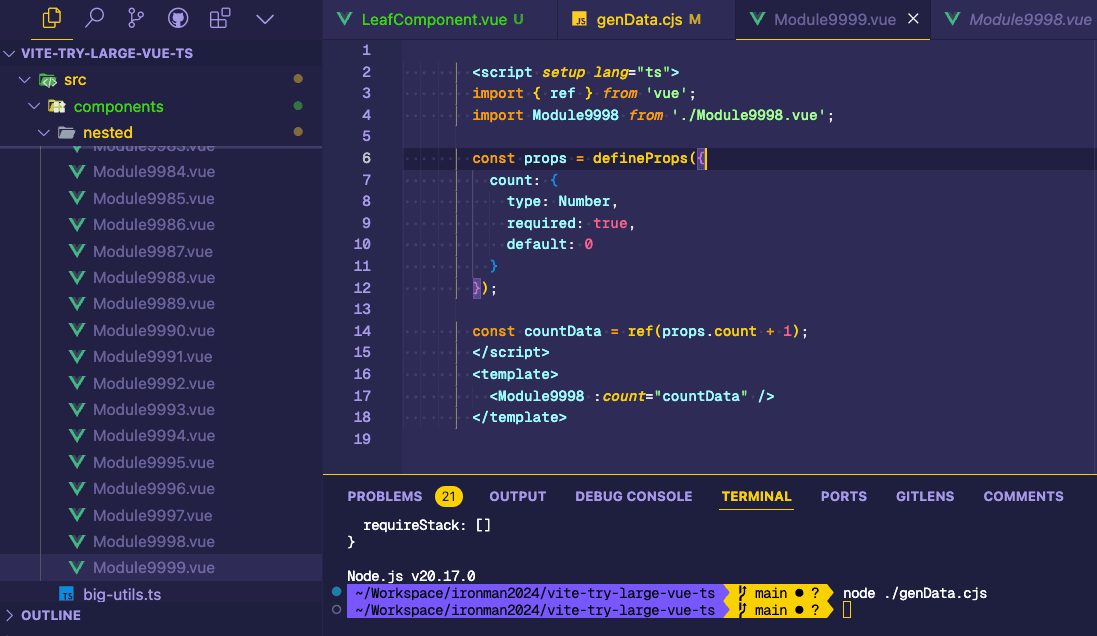Collapse the nested folder
Image resolution: width=1097 pixels, height=636 pixels.
coord(43,132)
